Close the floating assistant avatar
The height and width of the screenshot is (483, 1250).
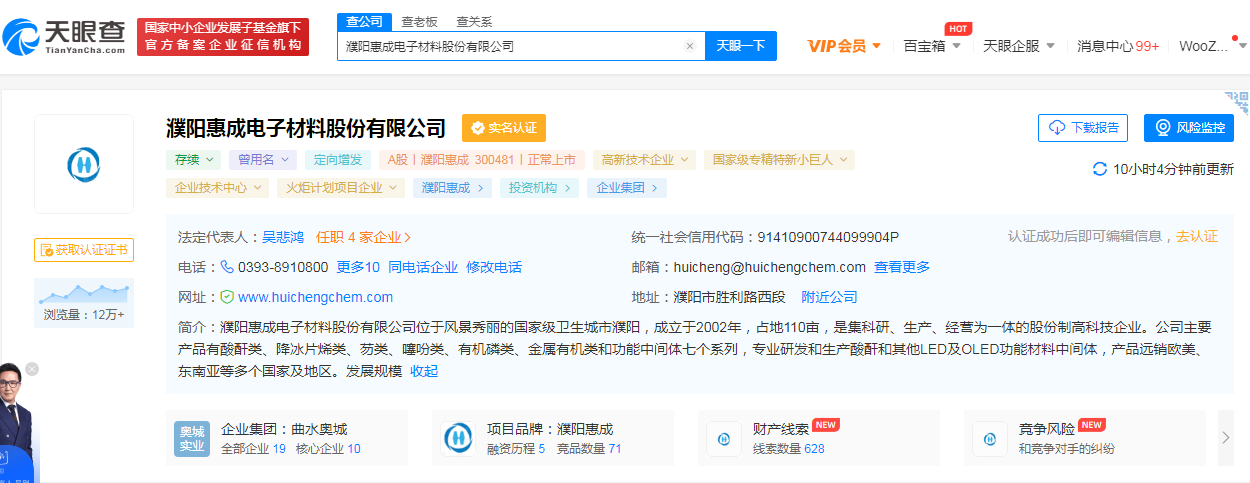coord(32,369)
